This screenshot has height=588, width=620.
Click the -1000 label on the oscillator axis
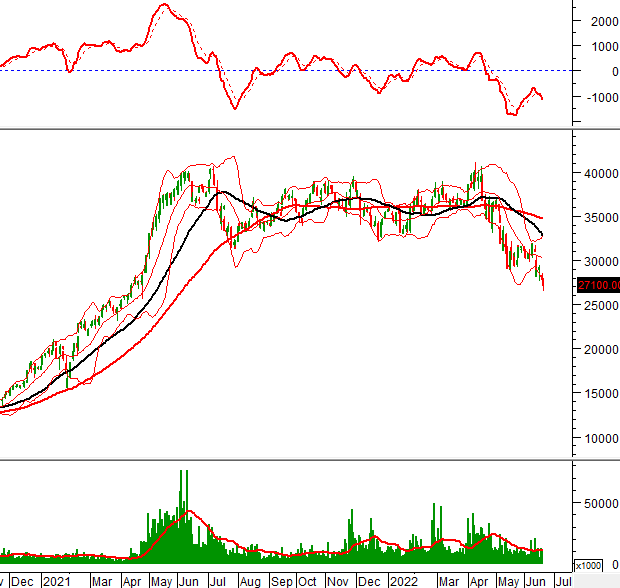(x=601, y=97)
